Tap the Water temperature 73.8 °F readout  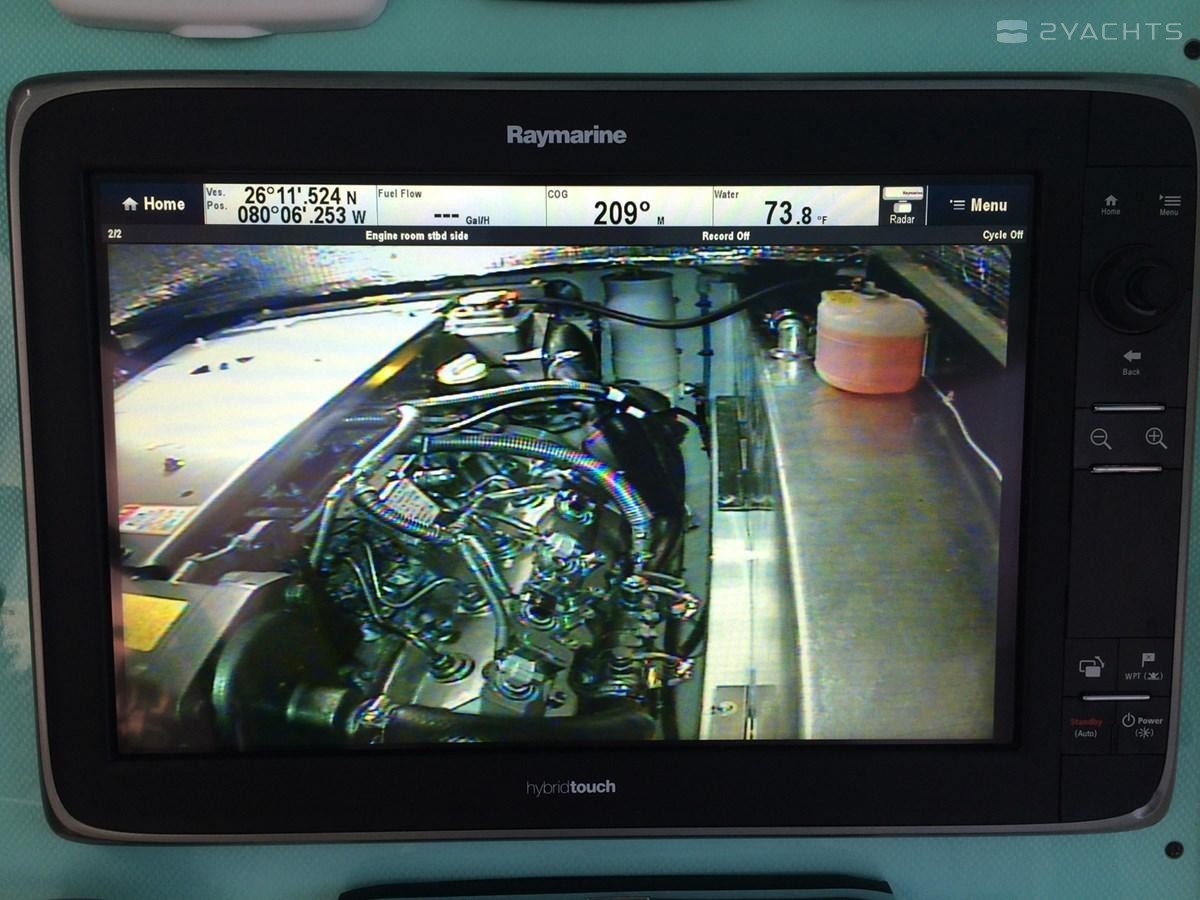tap(795, 206)
